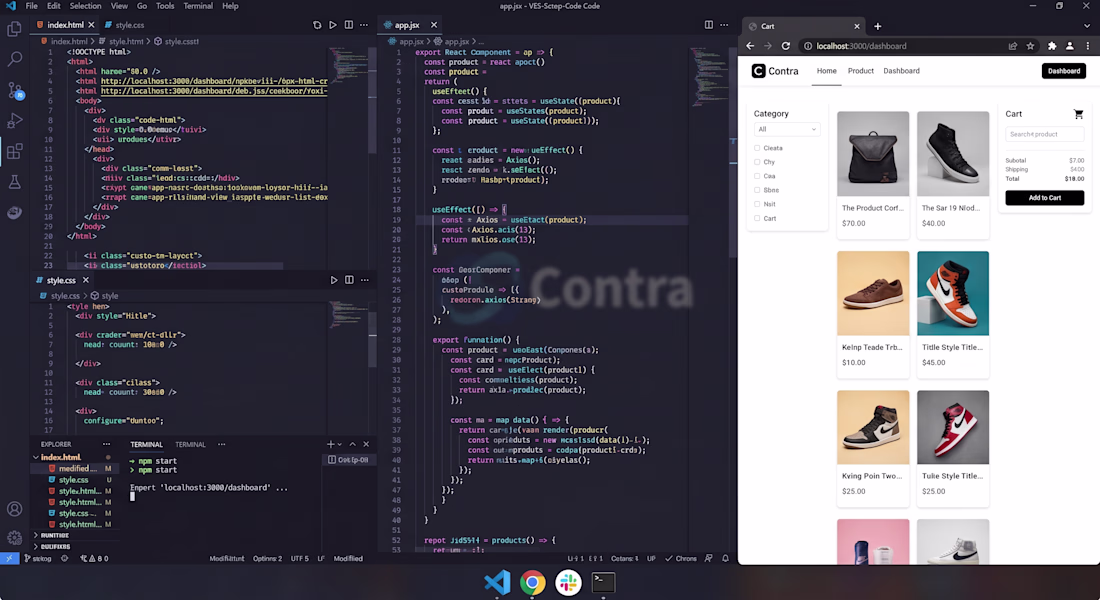Viewport: 1100px width, 600px height.
Task: Open the Explorer view in the activity bar
Action: tap(14, 29)
